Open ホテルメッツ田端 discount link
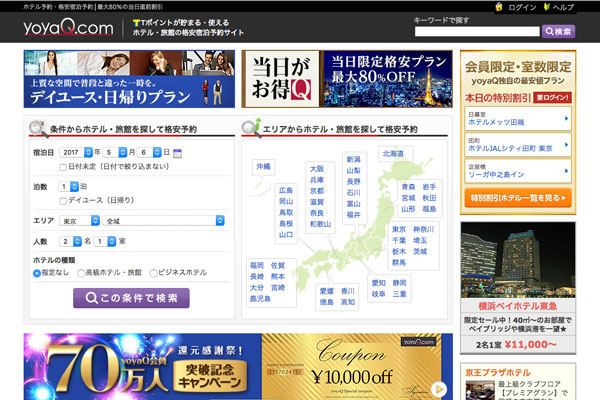The image size is (600, 400). [x=496, y=122]
